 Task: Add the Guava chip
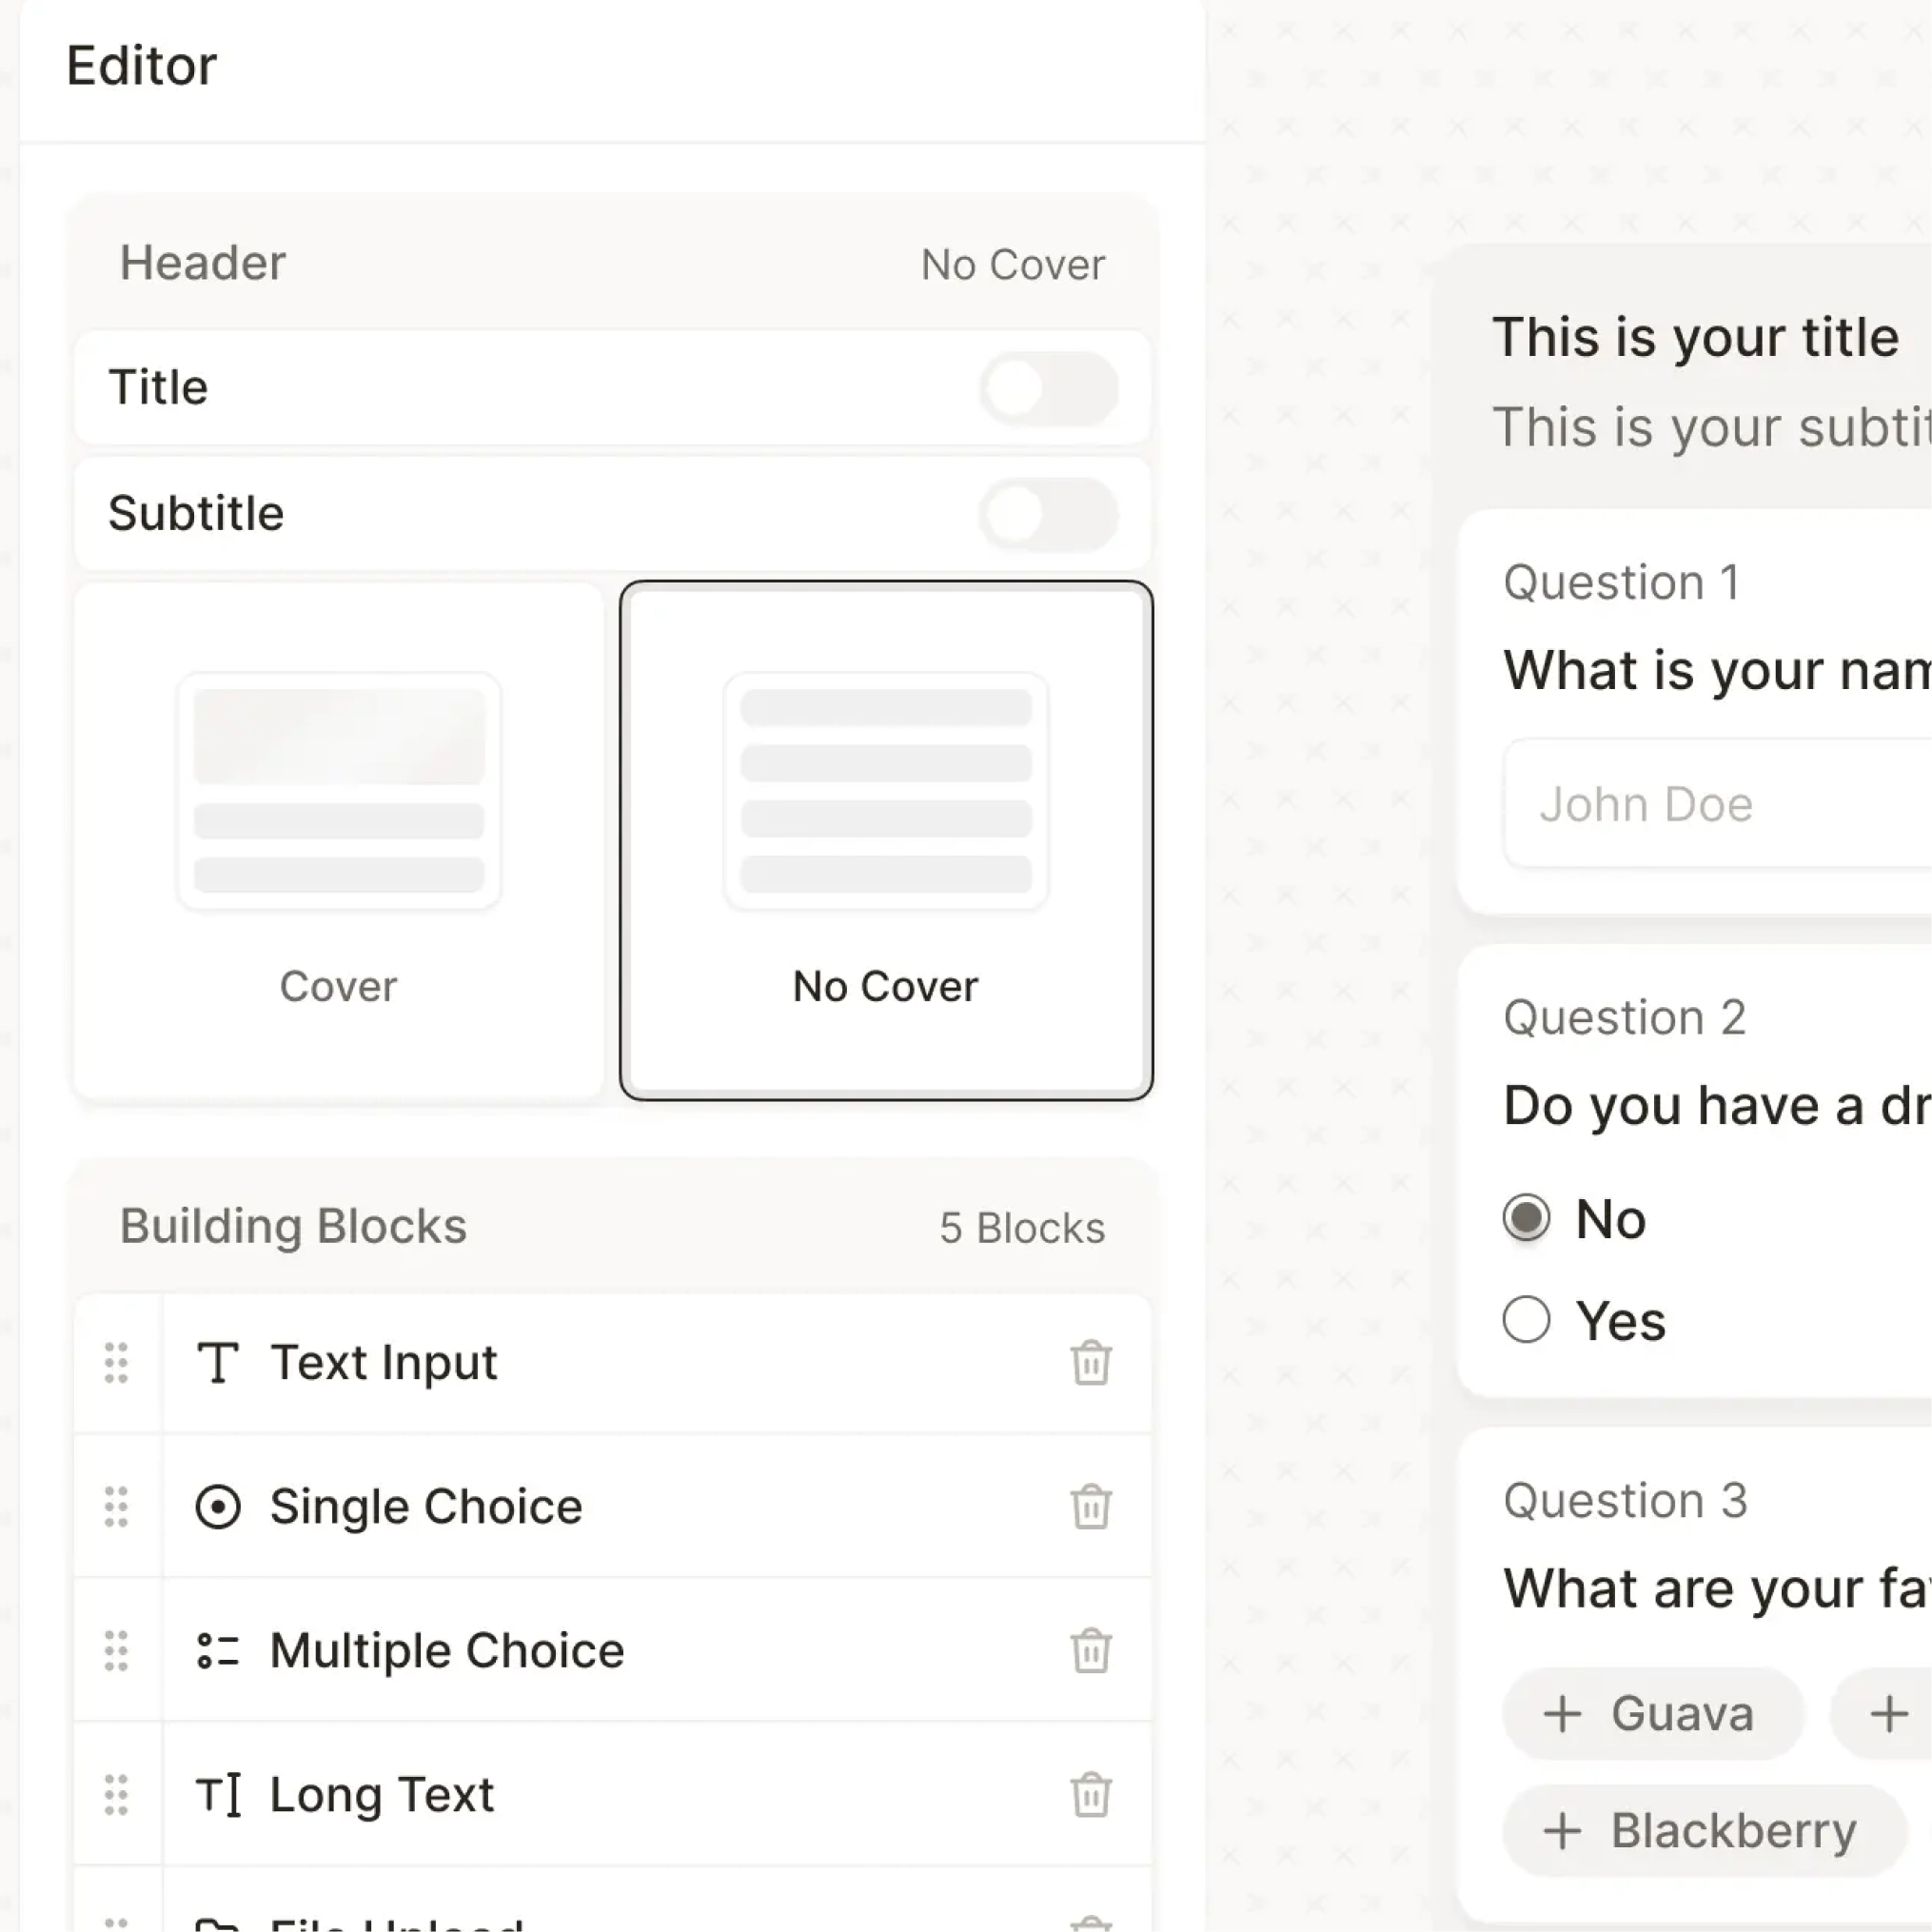[1652, 1714]
